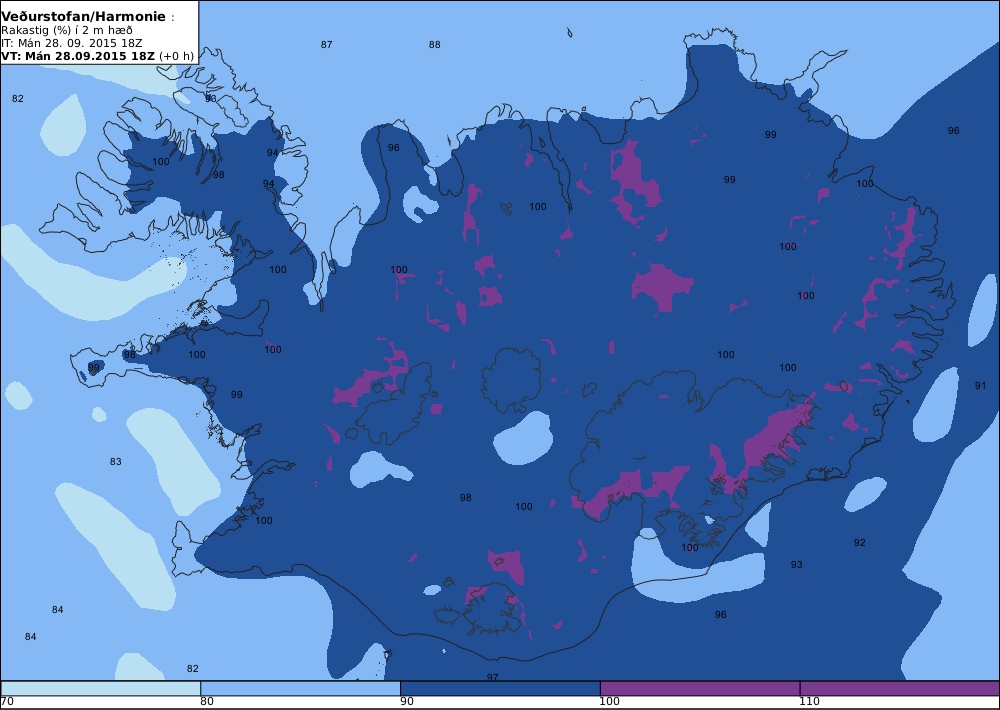Screen dimensions: 1000x710
Task: Pick the light blue 70–80 legend swatch
Action: coord(101,688)
